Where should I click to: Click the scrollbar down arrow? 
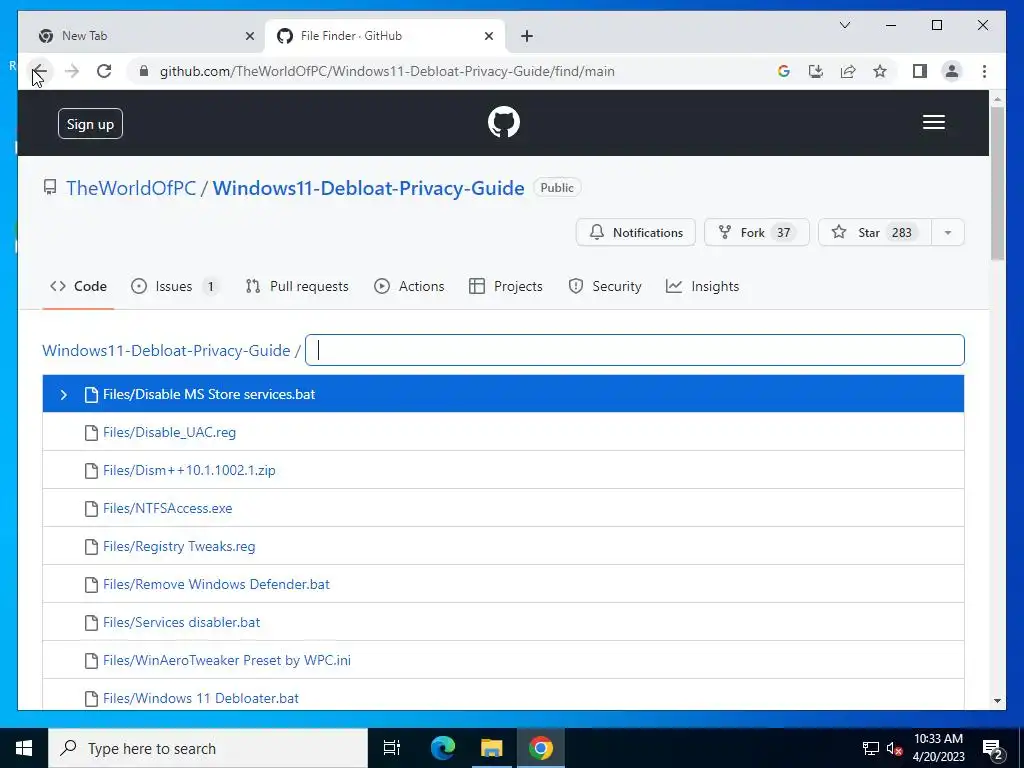(997, 701)
